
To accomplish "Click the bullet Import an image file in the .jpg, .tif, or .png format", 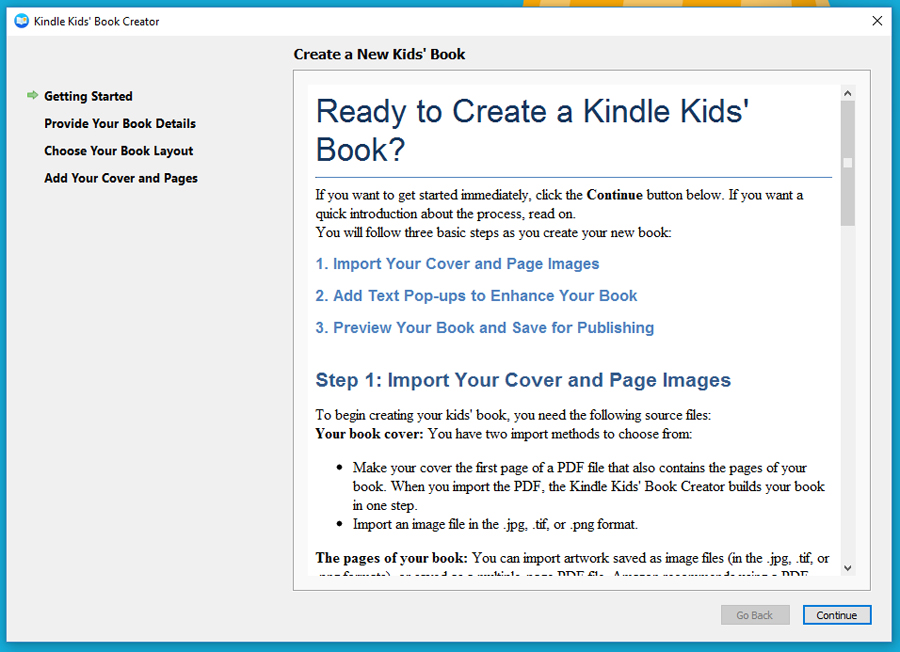I will (x=495, y=525).
